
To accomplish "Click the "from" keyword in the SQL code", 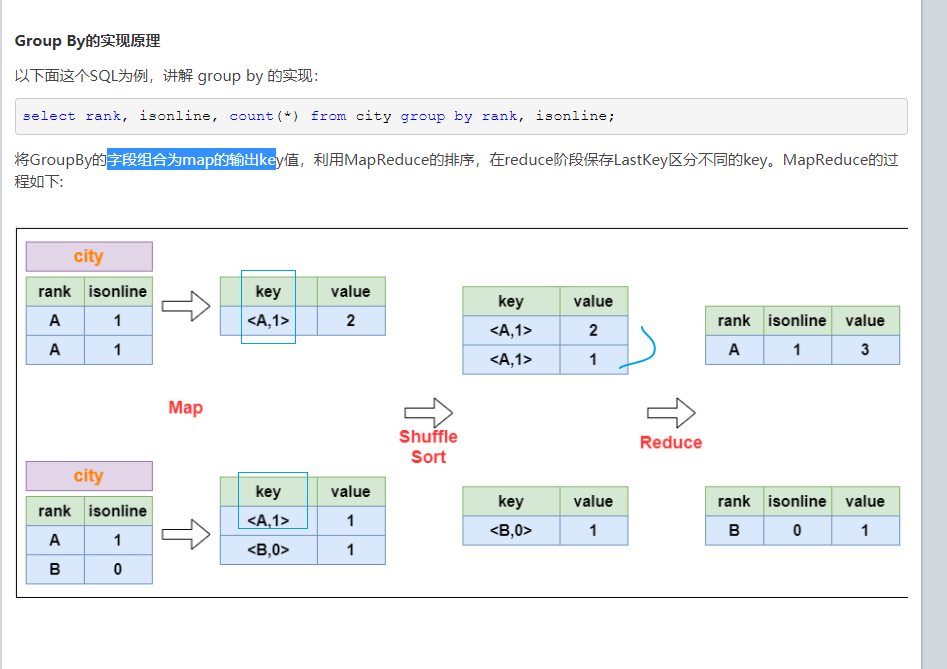I will coord(328,116).
